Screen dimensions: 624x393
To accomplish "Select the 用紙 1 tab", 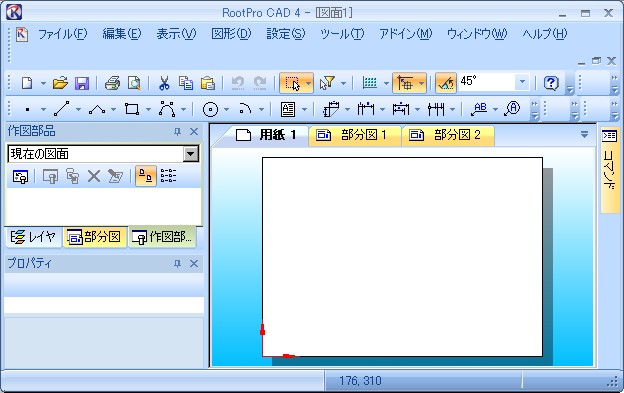I will [x=266, y=135].
